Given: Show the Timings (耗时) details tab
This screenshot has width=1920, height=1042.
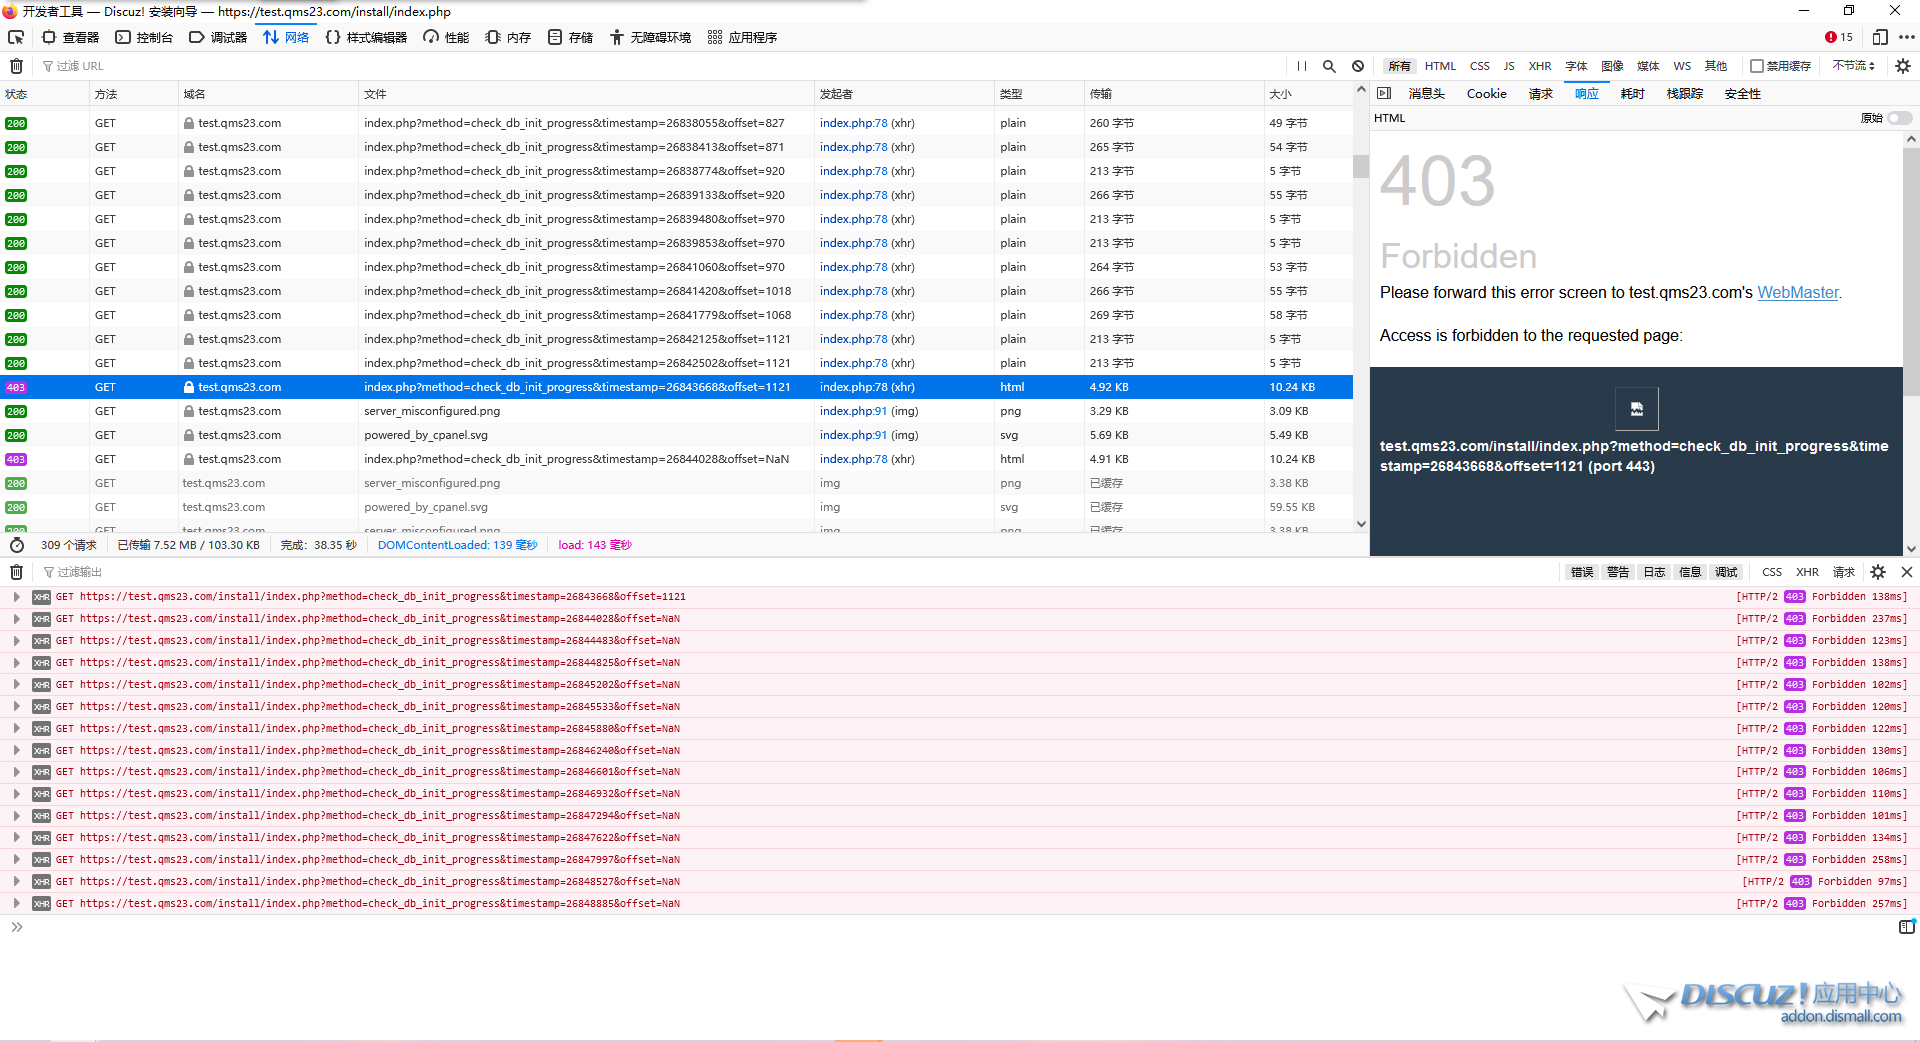Looking at the screenshot, I should click(1632, 94).
